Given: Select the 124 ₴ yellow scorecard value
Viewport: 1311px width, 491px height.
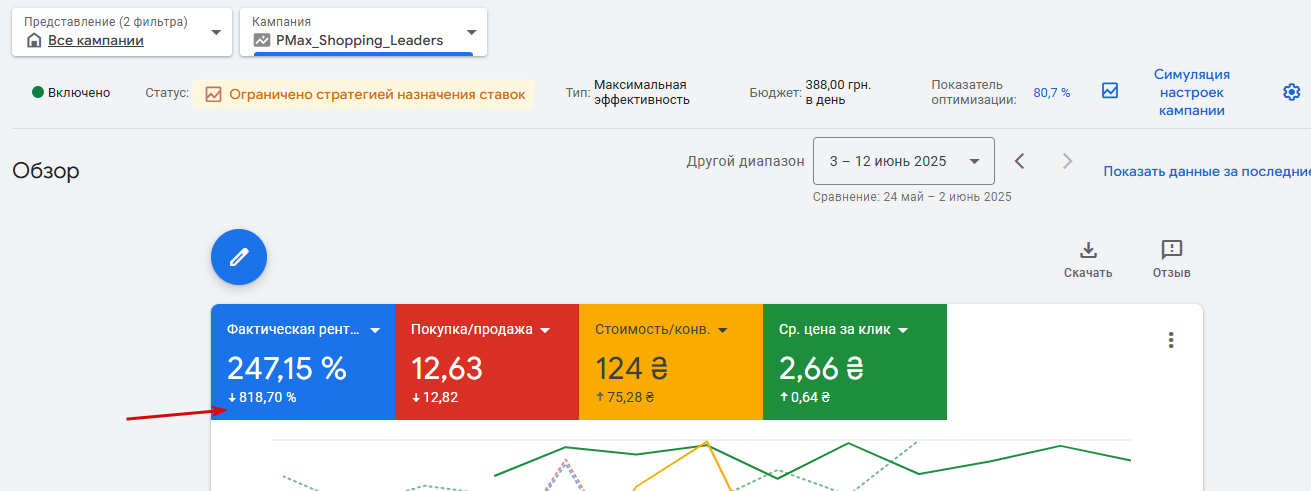Looking at the screenshot, I should [x=631, y=369].
